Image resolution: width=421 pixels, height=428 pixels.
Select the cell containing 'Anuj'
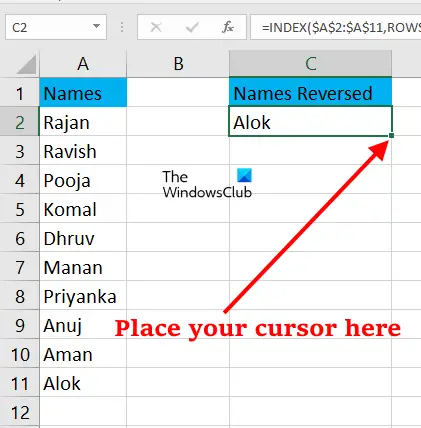83,324
